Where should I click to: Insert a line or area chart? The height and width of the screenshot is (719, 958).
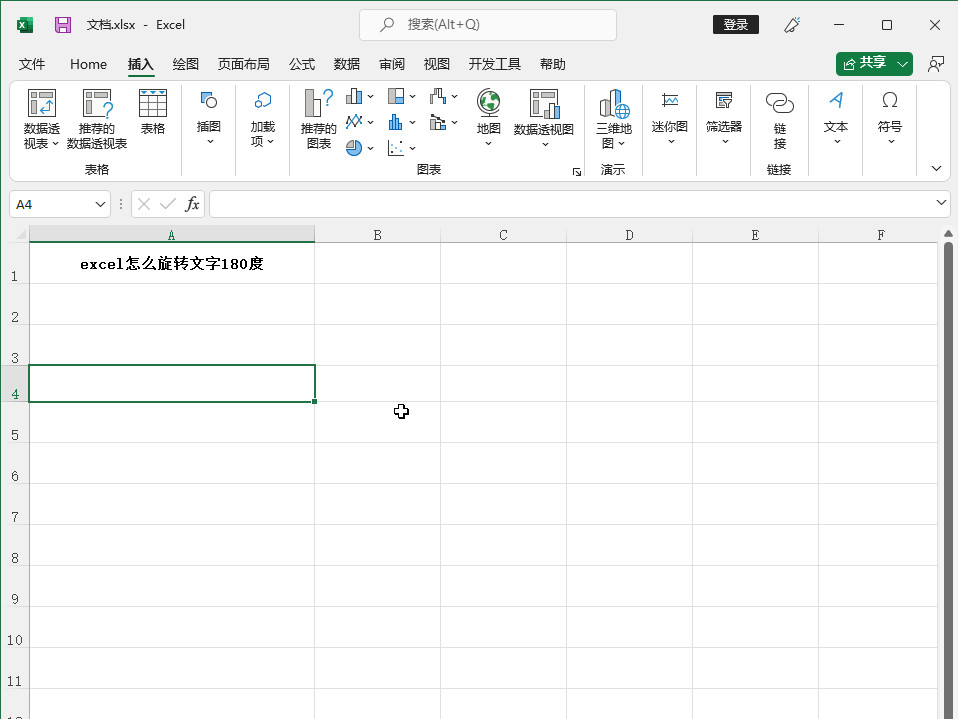[x=354, y=122]
